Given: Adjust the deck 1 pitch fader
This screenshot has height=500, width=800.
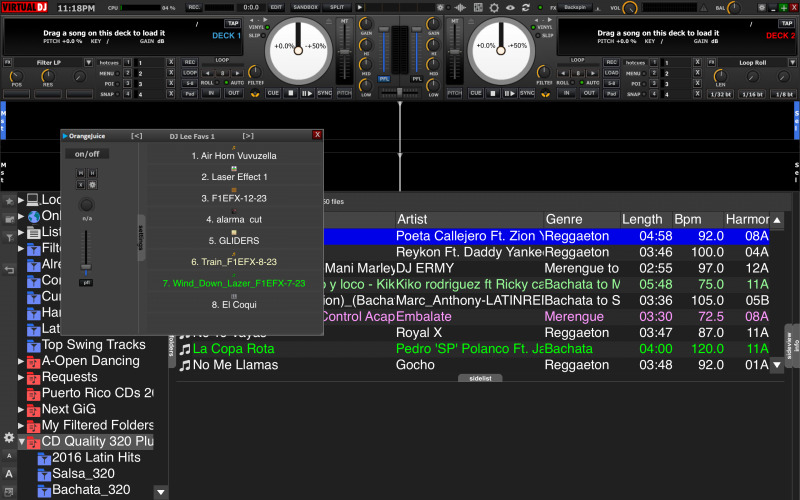Looking at the screenshot, I should pos(345,52).
